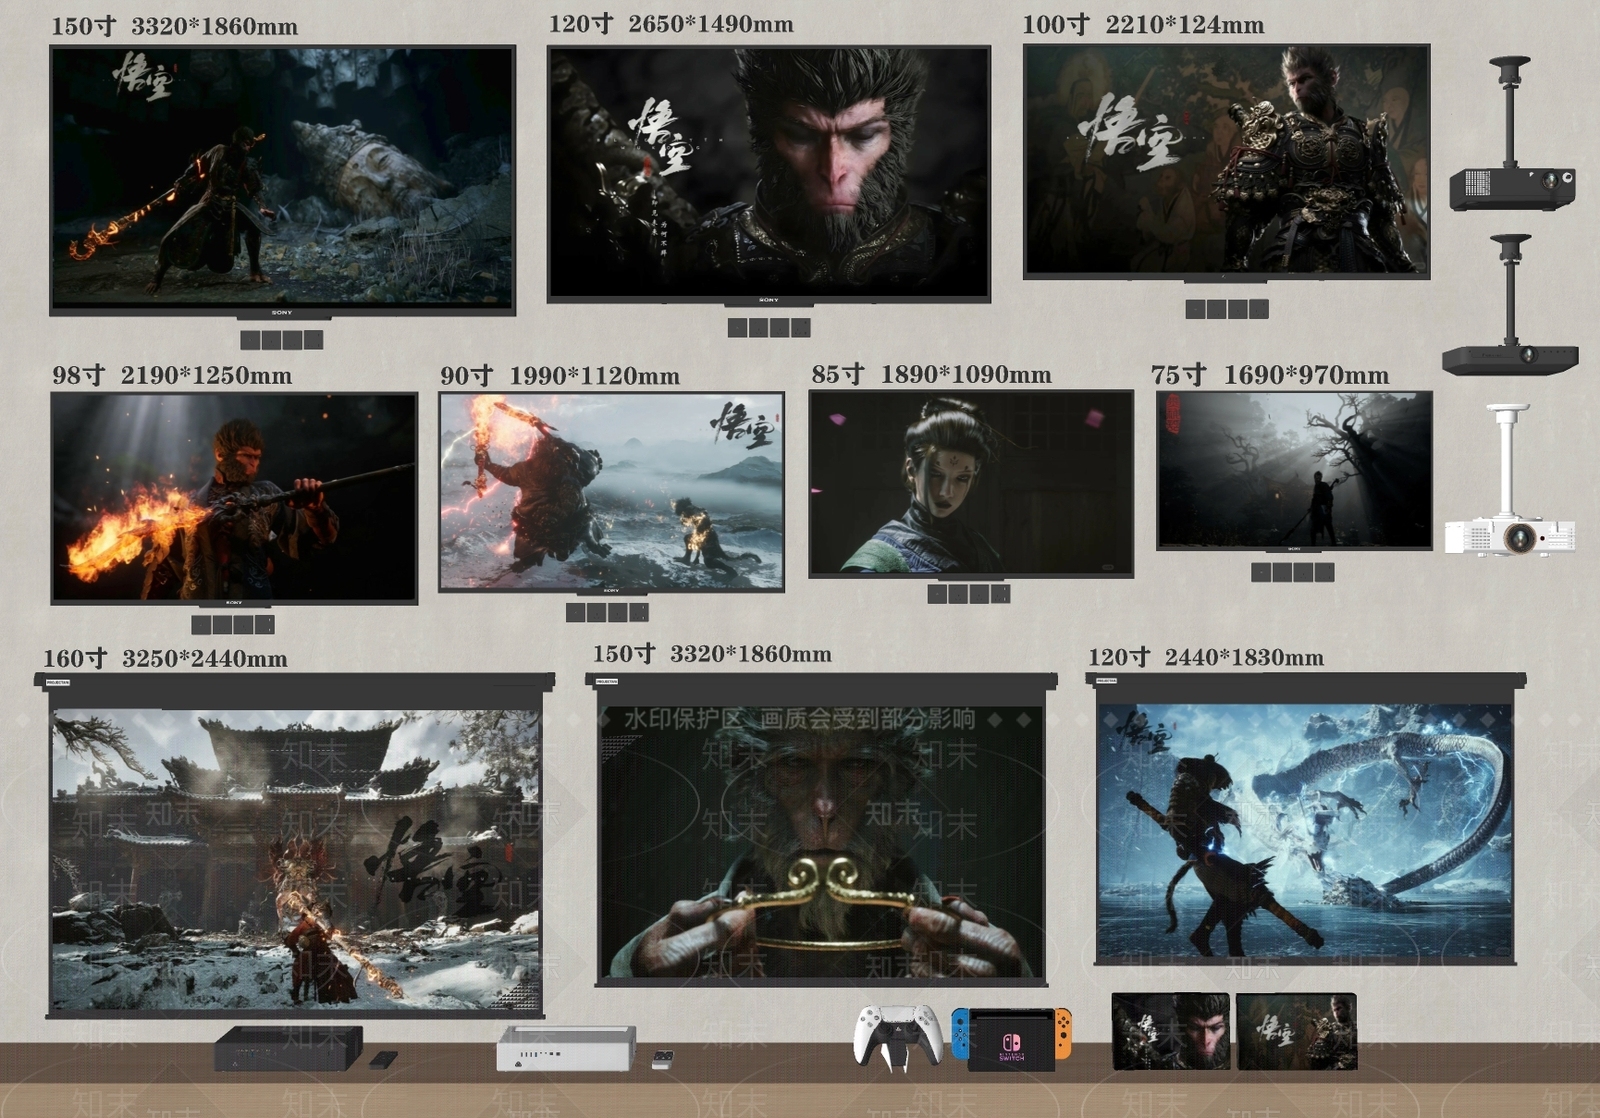Open the 150寸 projection screen with golden headband
This screenshot has width=1600, height=1118.
coord(821,830)
